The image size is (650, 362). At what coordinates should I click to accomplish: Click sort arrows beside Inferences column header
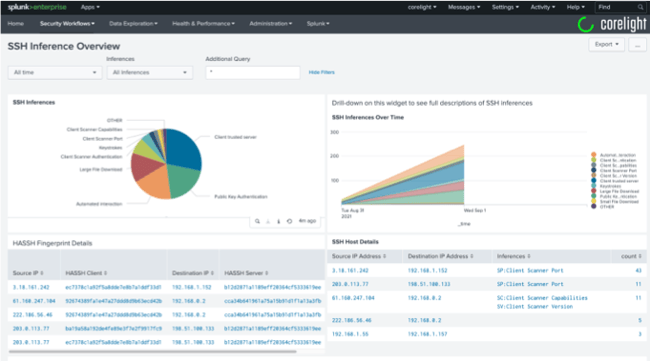pyautogui.click(x=529, y=256)
